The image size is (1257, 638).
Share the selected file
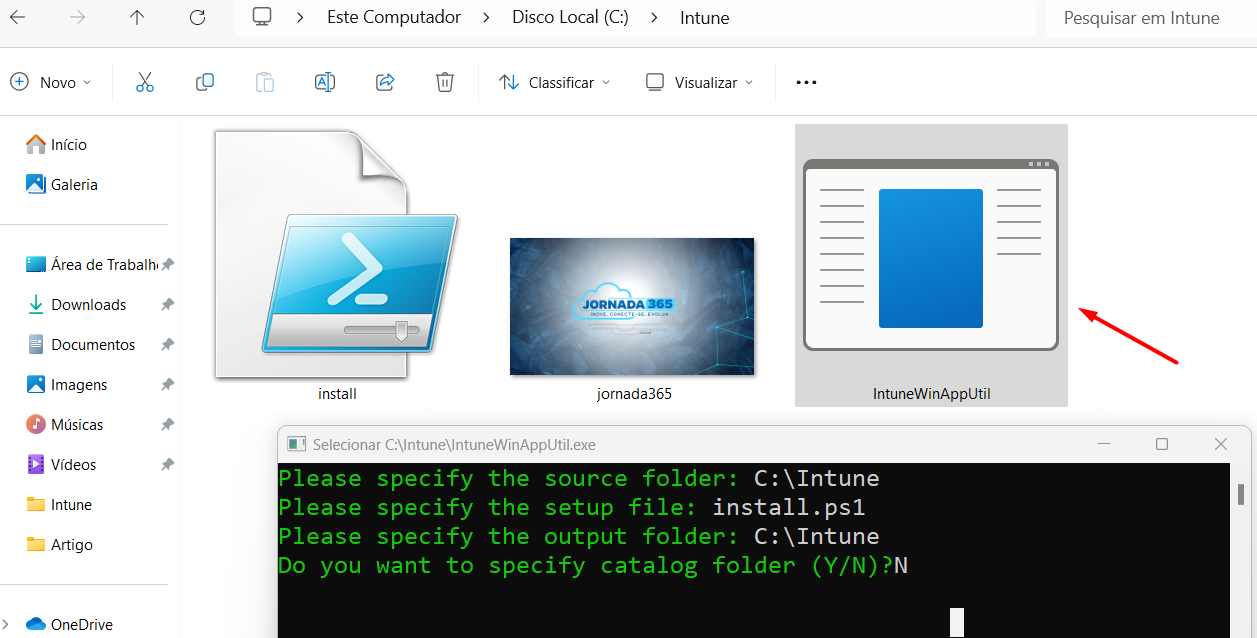[x=384, y=81]
